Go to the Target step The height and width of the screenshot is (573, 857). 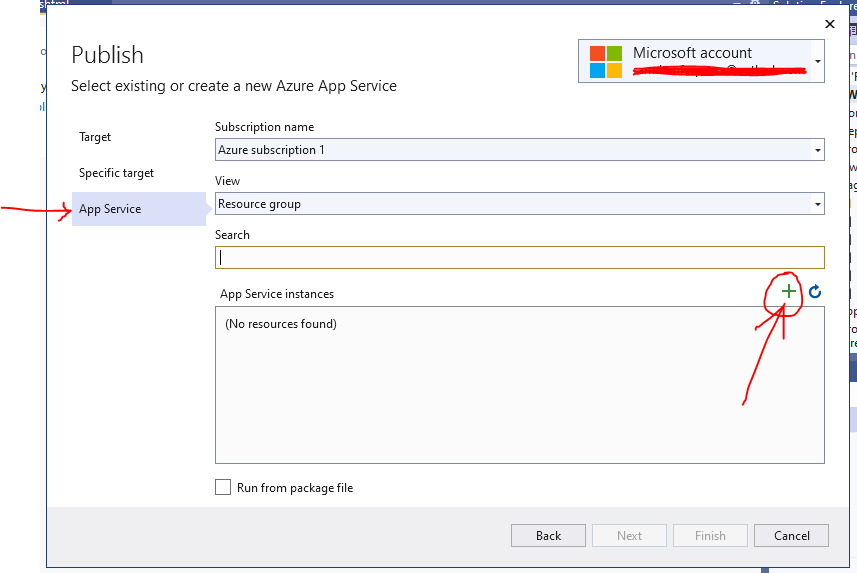pyautogui.click(x=95, y=137)
